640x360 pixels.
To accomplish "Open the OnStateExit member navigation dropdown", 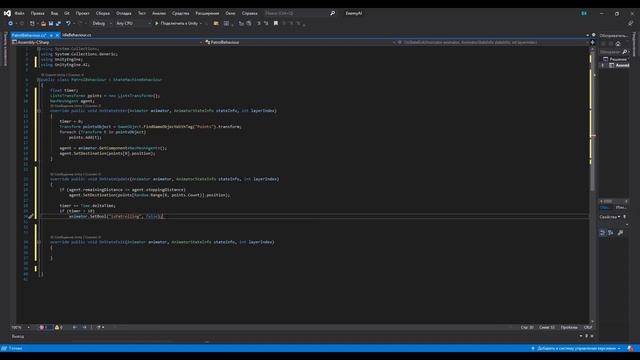I will click(493, 42).
